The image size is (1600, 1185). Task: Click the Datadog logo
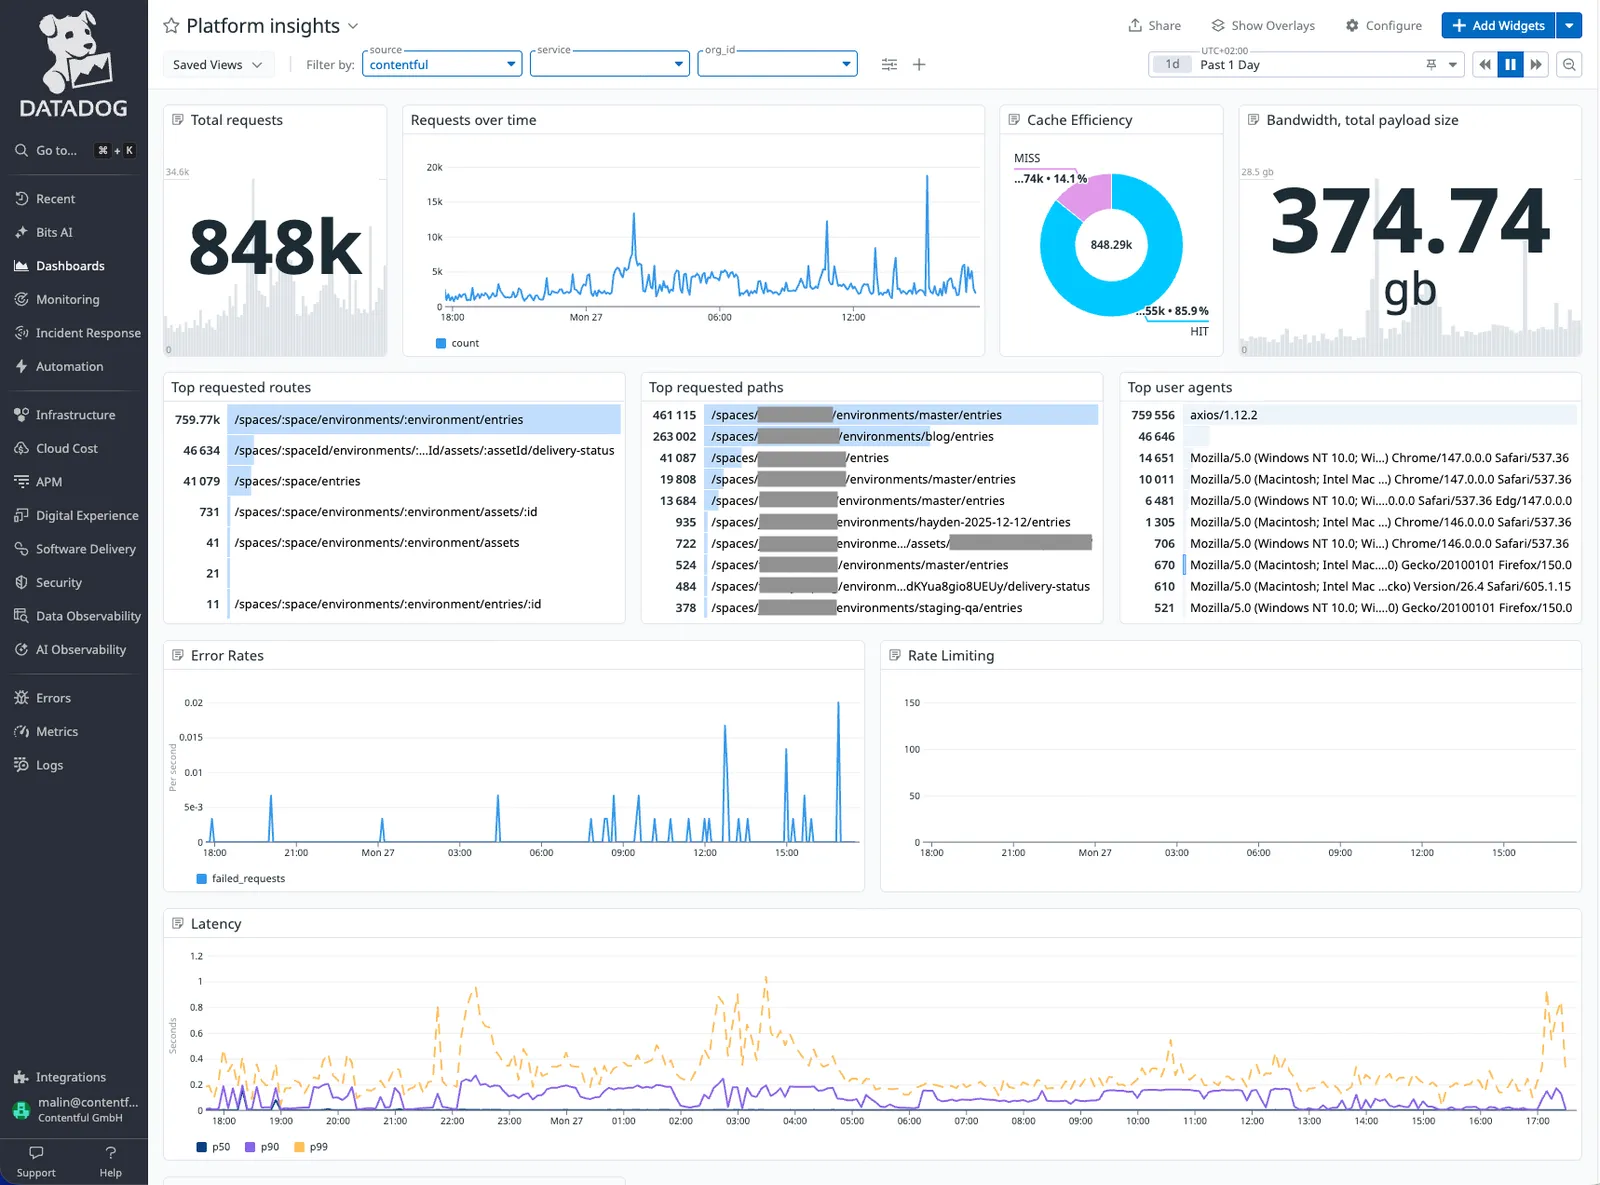74,65
